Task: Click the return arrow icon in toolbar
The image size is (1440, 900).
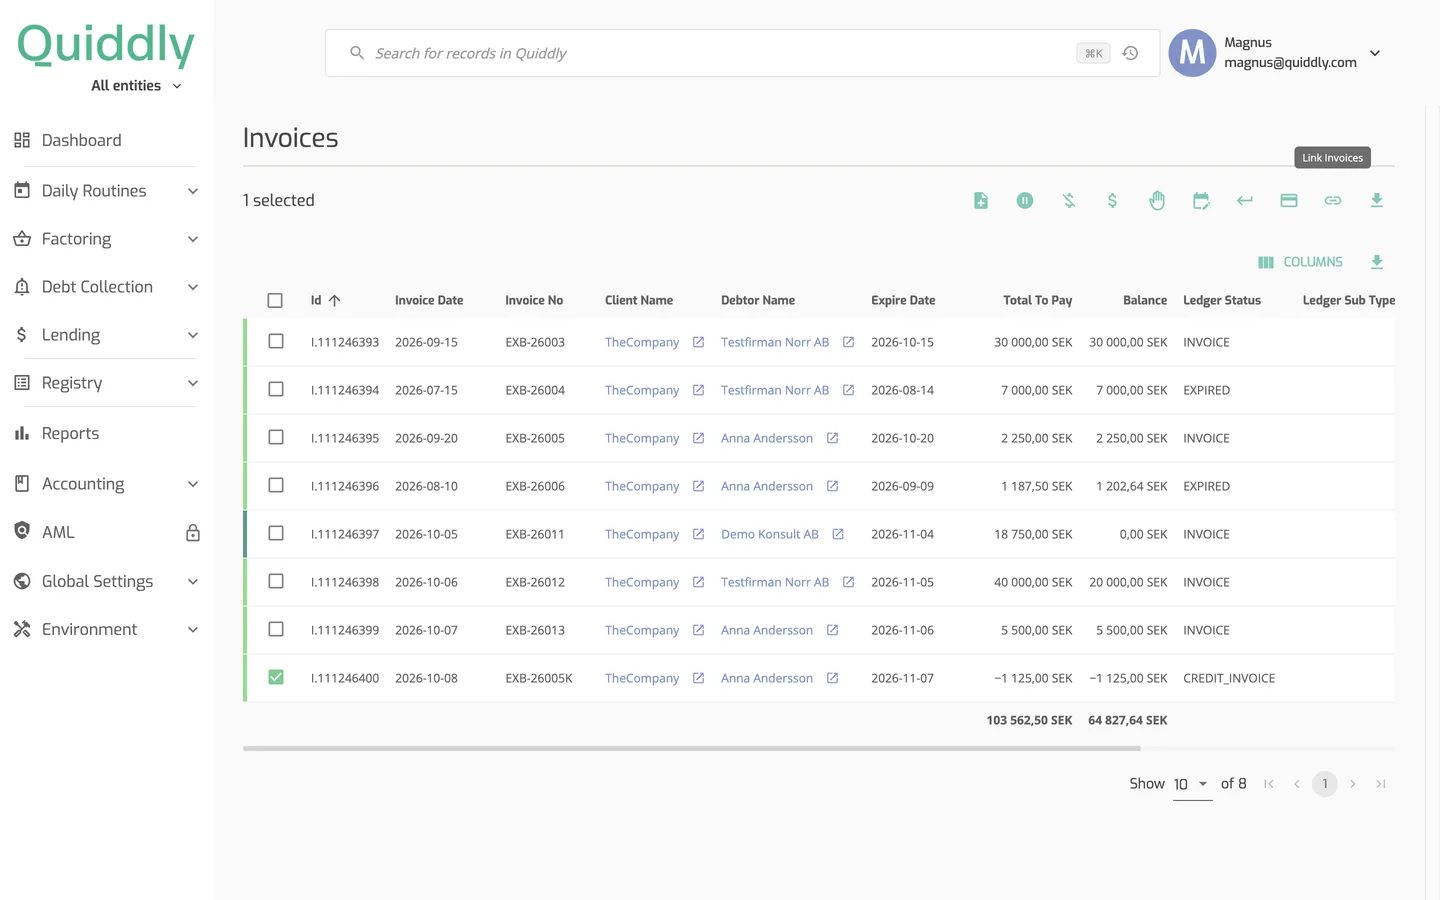Action: (x=1245, y=201)
